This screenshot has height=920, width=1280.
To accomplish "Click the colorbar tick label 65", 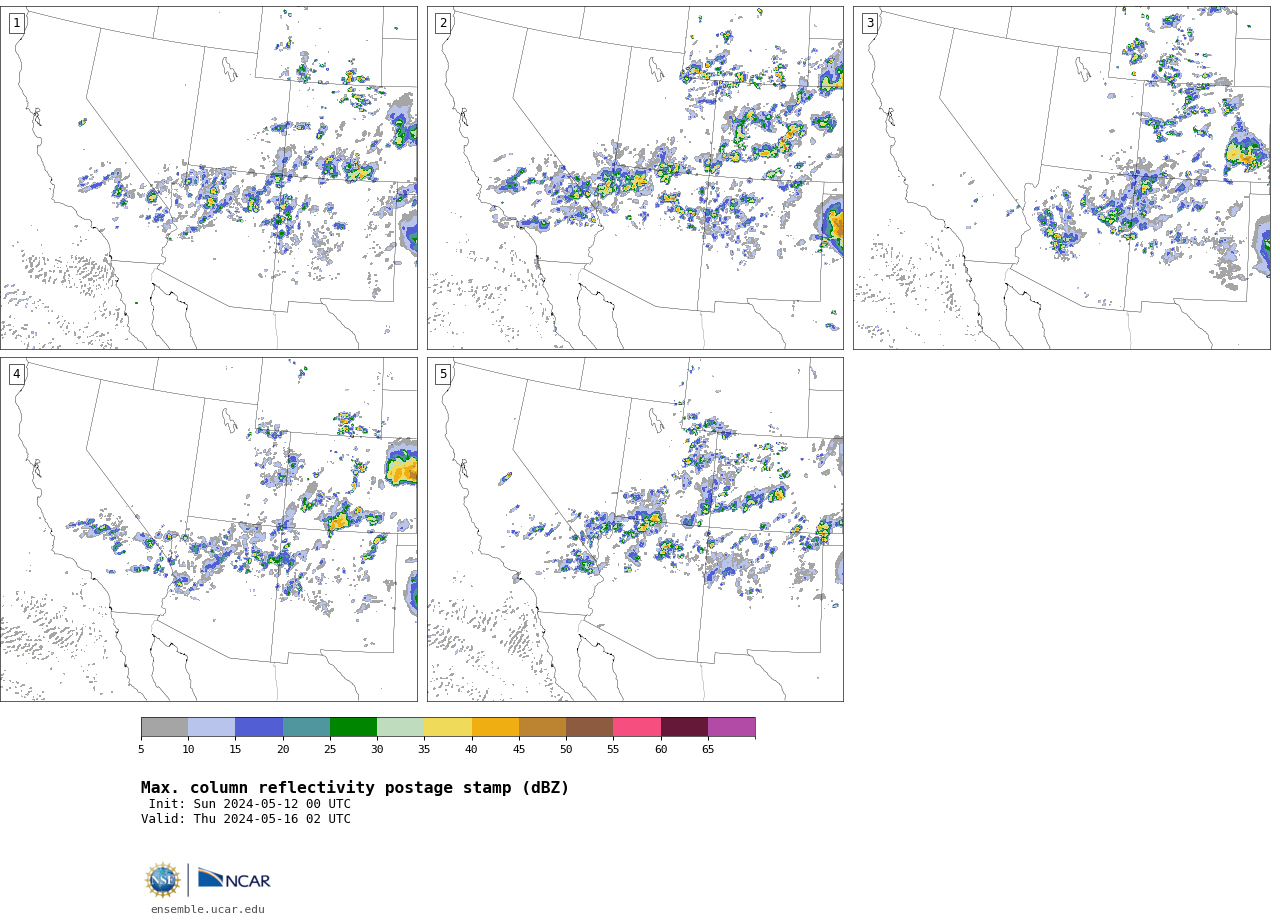I will [x=708, y=750].
